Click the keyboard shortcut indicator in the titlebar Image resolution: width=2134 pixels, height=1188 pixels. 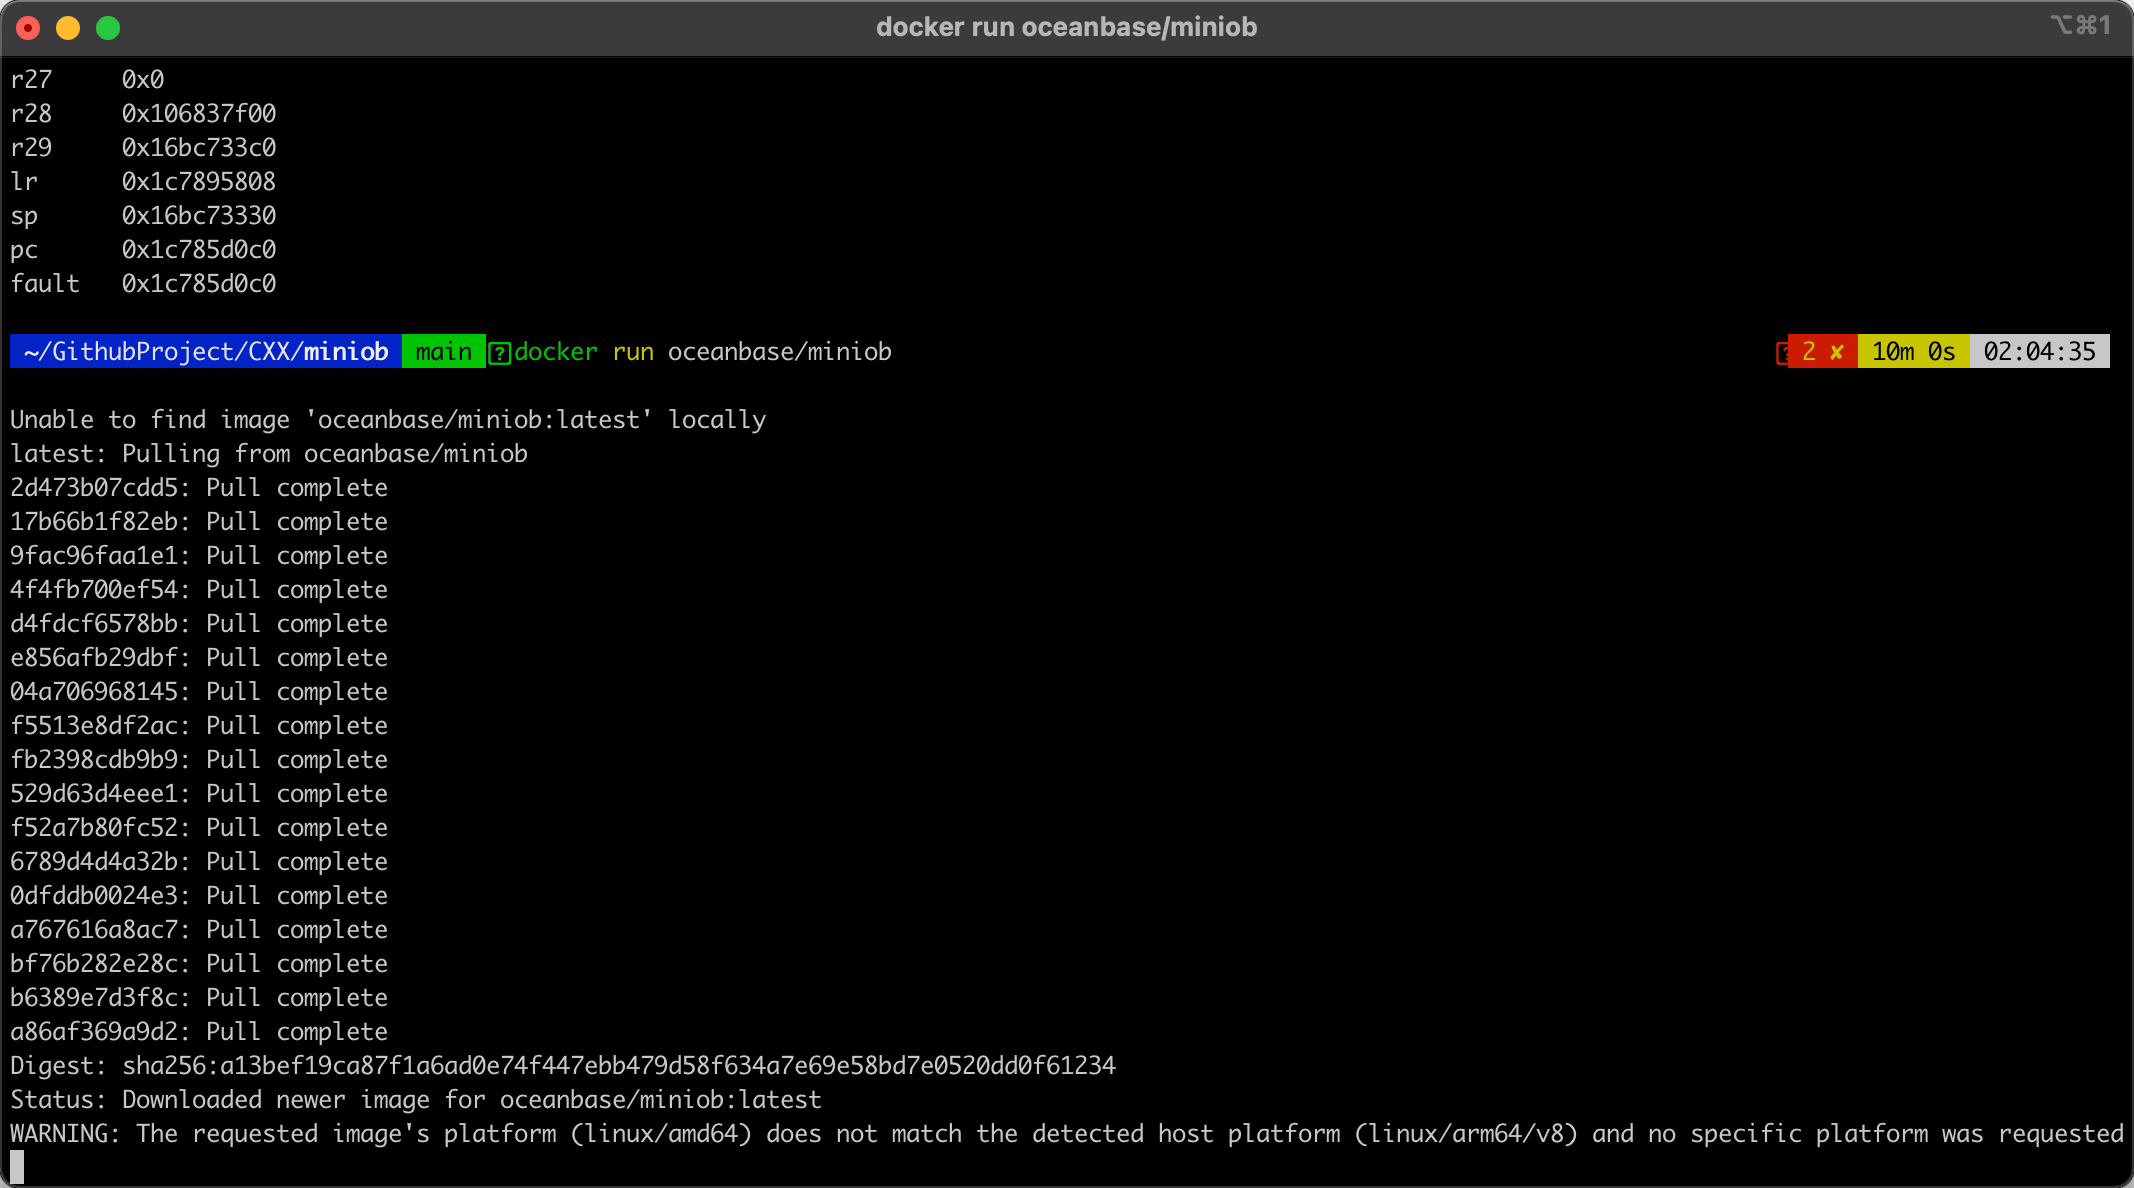tap(2082, 26)
